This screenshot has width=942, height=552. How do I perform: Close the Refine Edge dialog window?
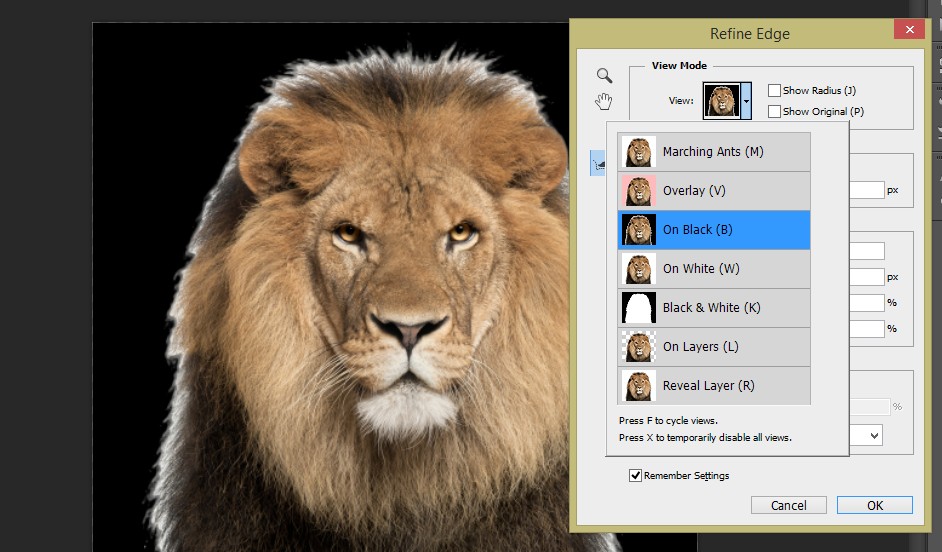910,31
